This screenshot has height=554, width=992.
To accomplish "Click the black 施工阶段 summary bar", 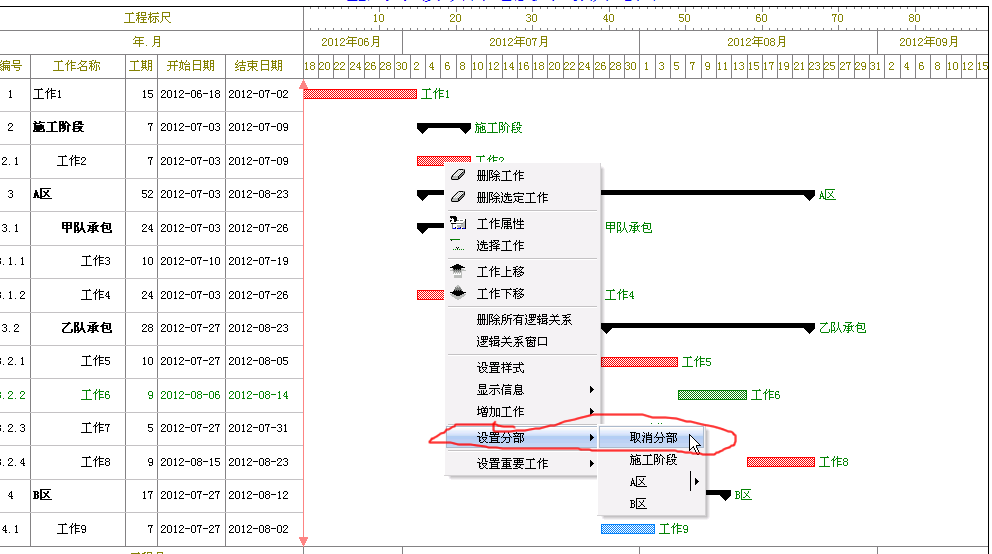I will click(443, 128).
